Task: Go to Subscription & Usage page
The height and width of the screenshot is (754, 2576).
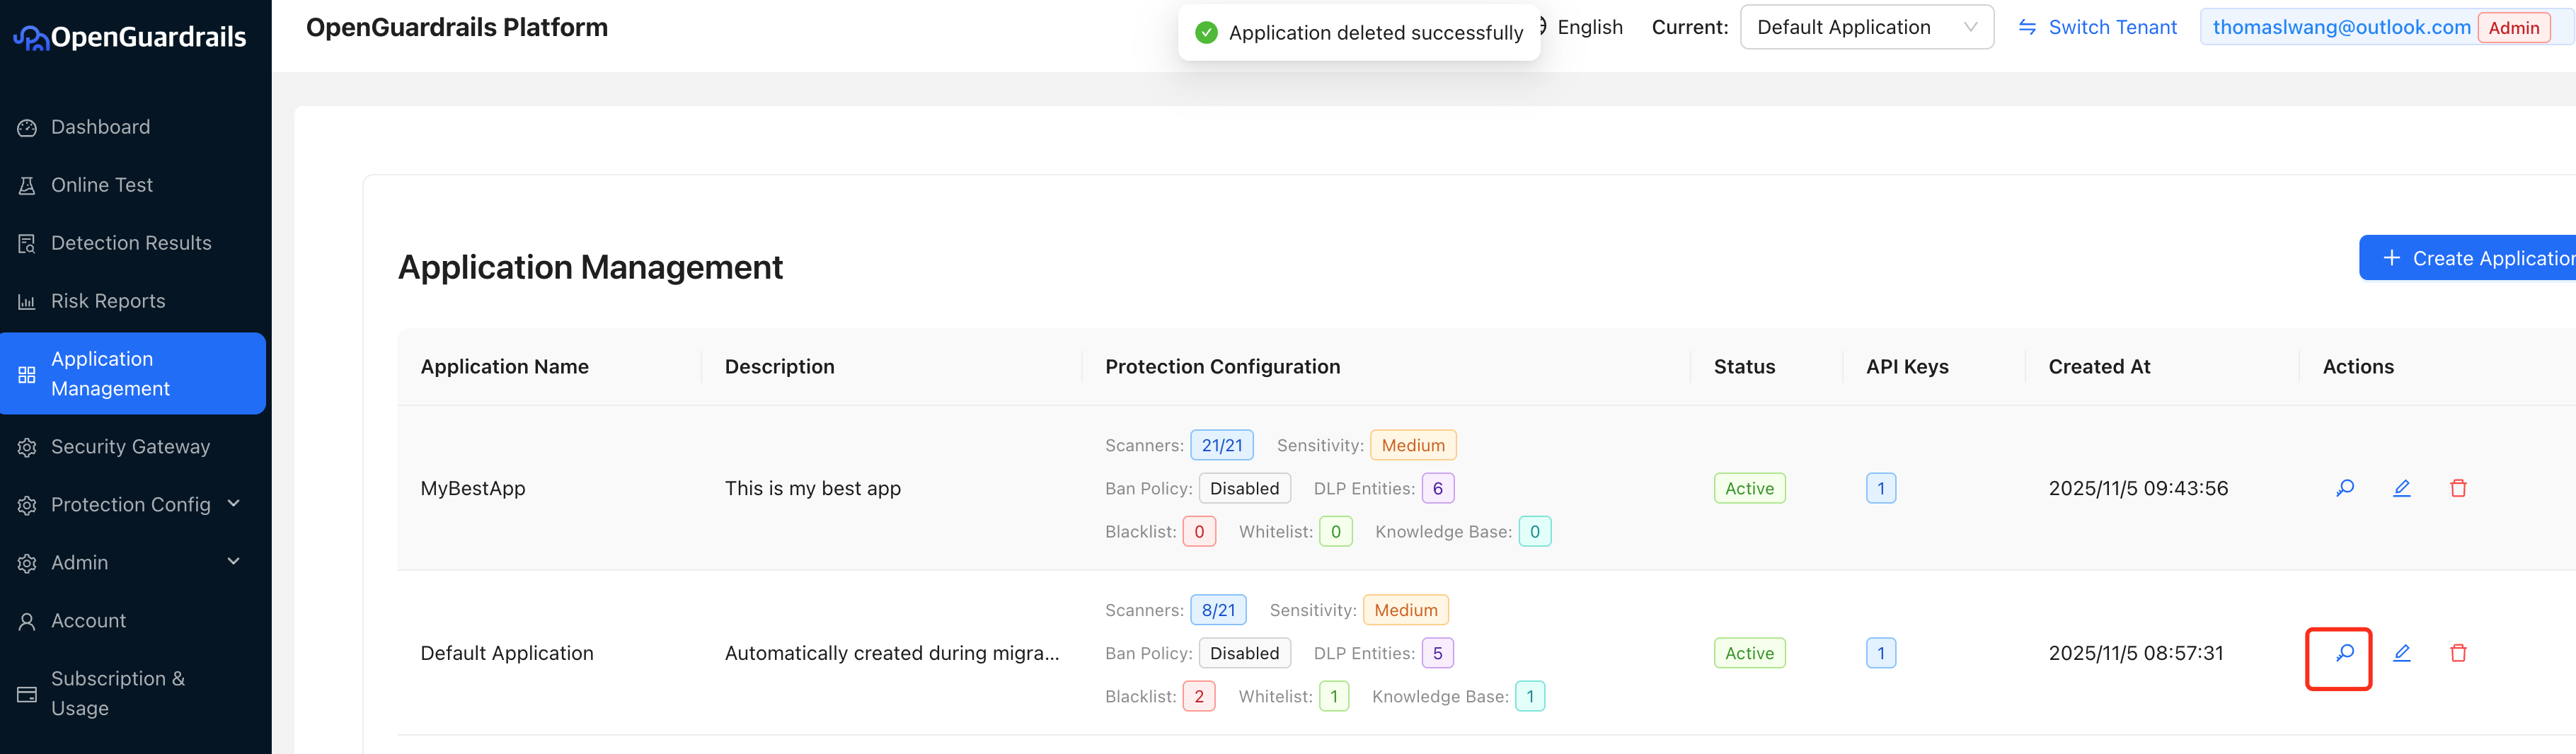Action: click(117, 693)
